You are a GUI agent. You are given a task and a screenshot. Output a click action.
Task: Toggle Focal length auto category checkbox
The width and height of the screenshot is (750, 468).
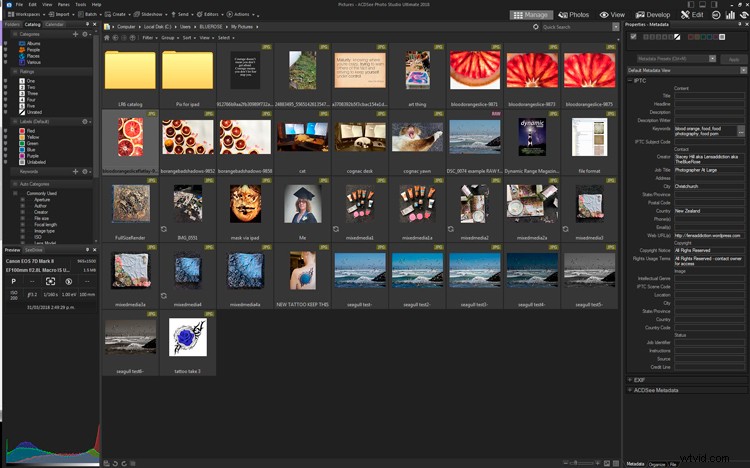click(x=22, y=224)
